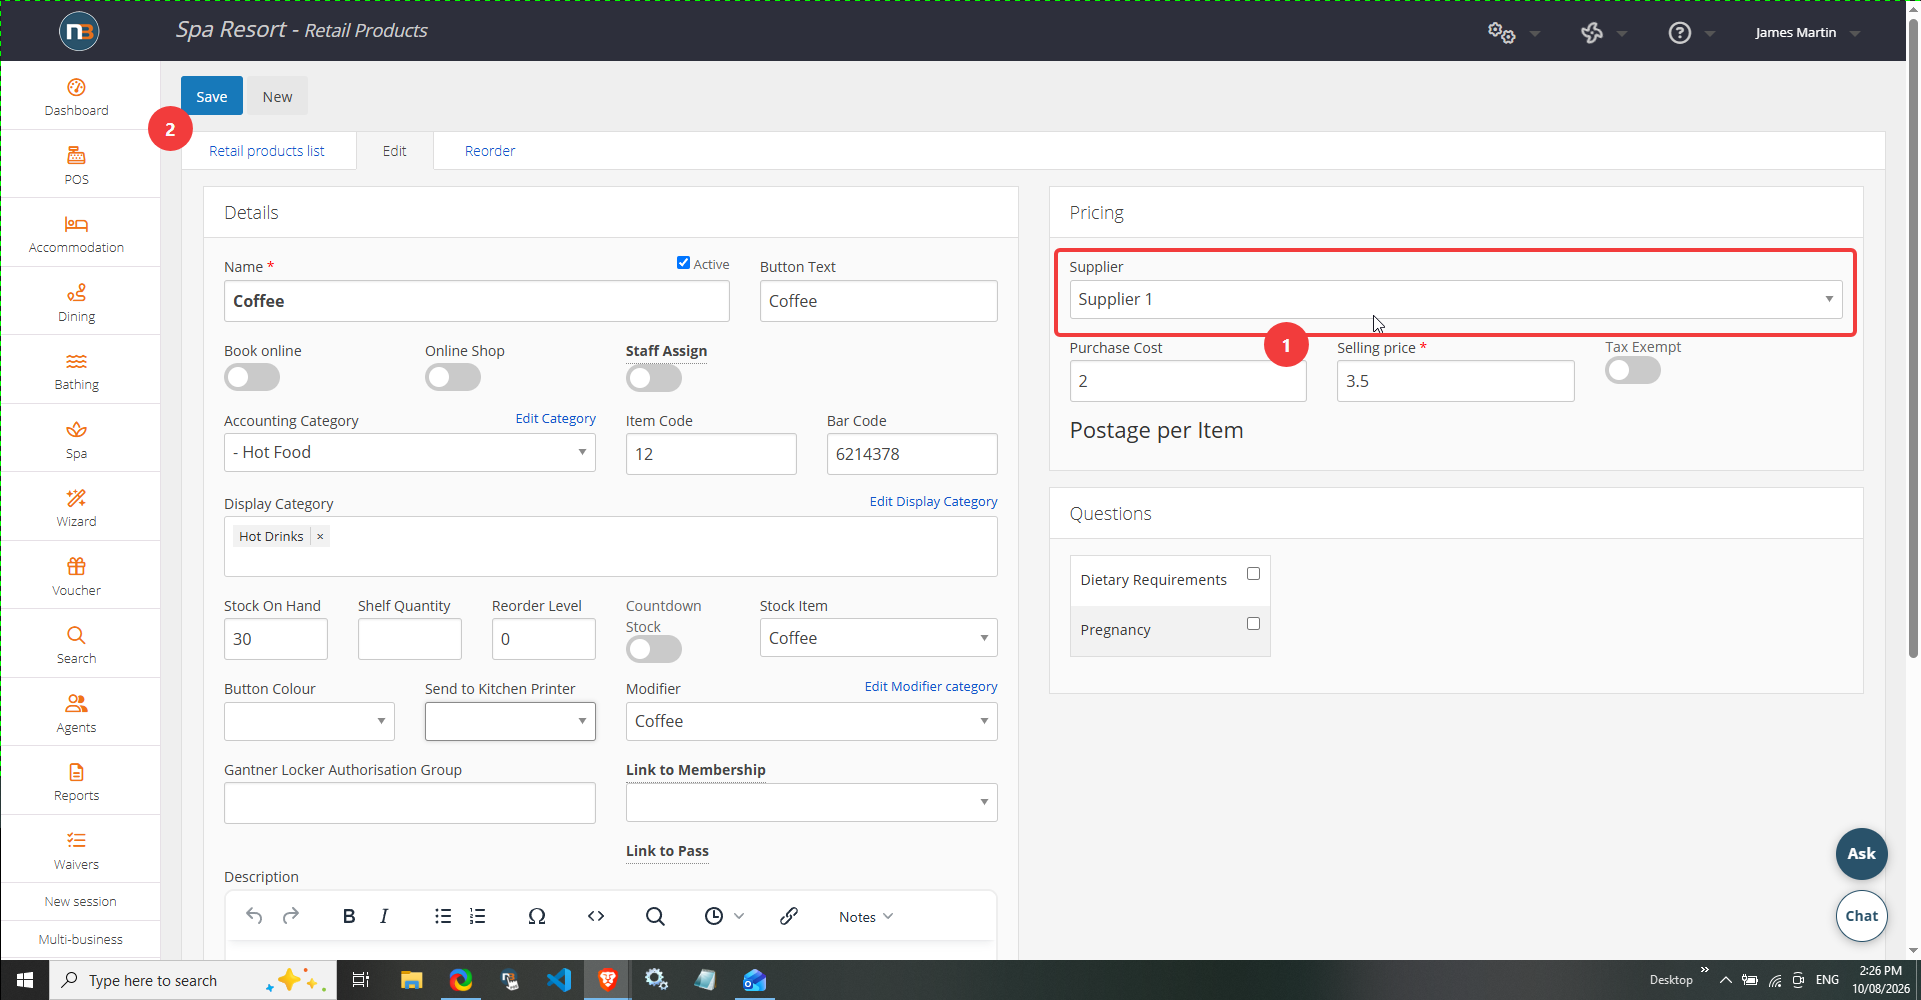The image size is (1921, 1000).
Task: Click the New button
Action: pos(278,97)
